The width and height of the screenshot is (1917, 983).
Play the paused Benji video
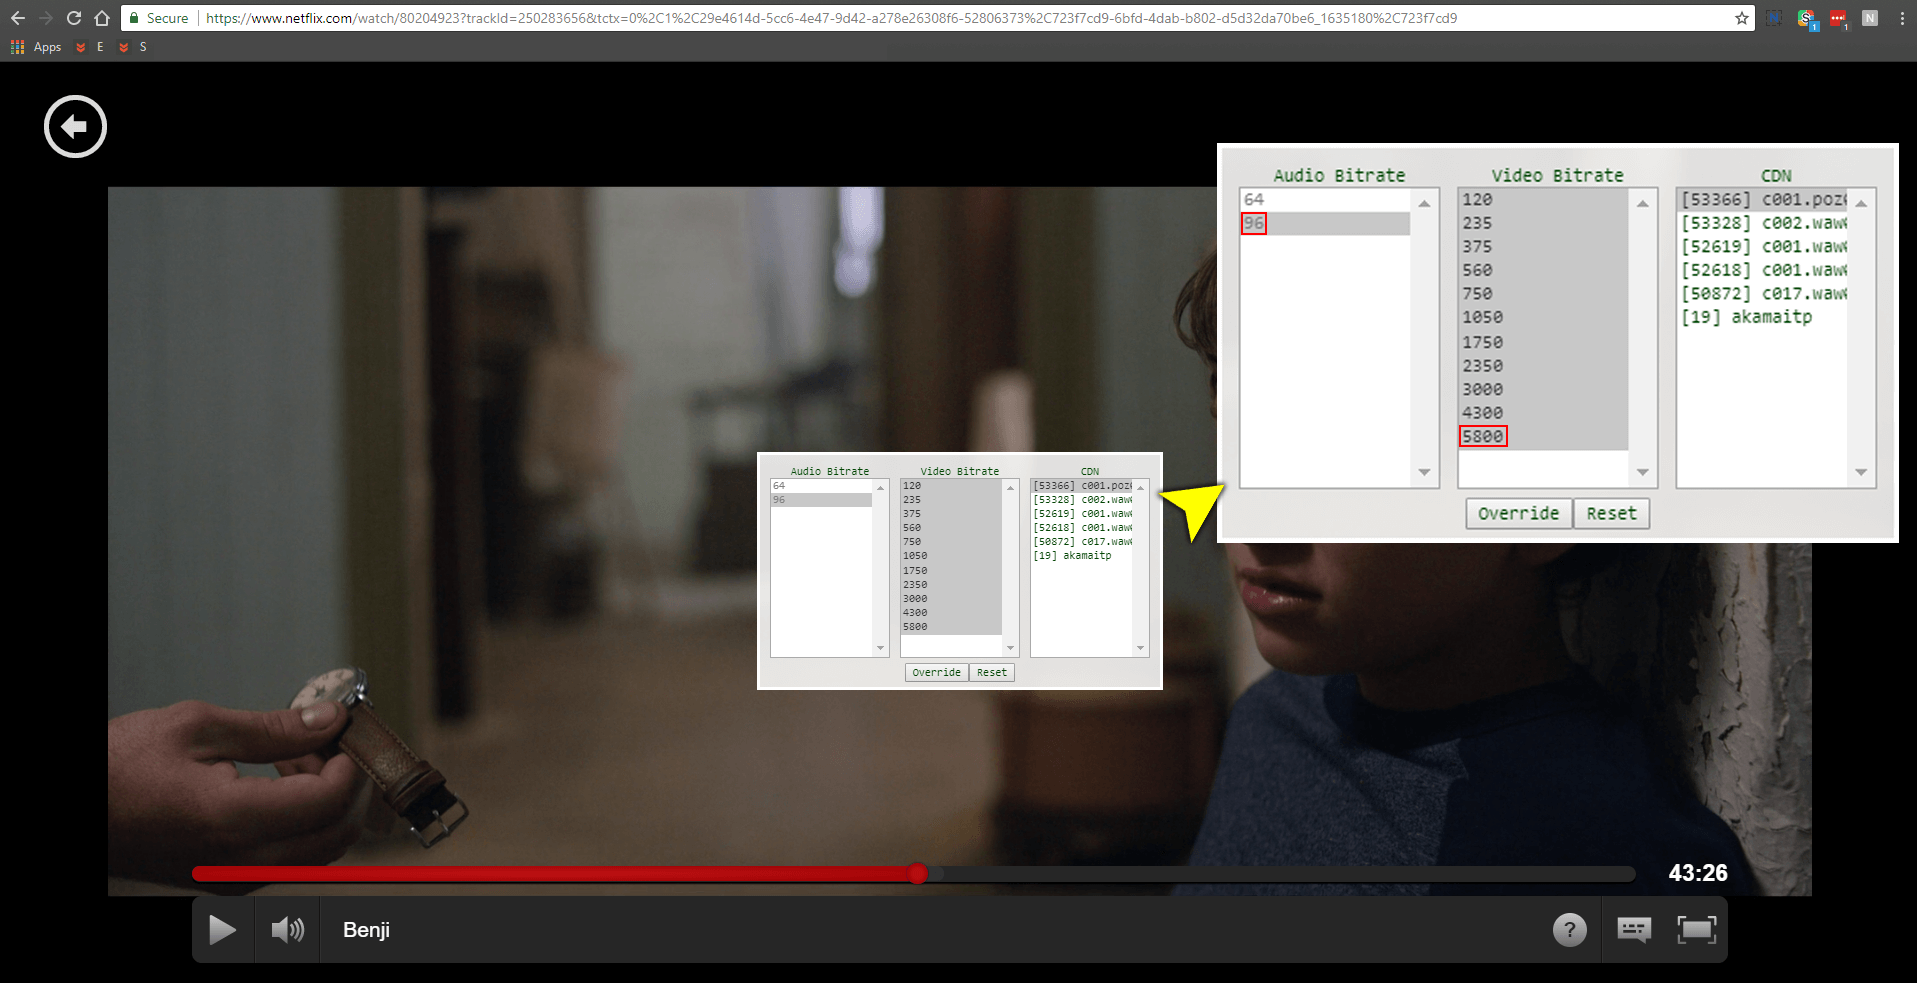[x=222, y=930]
